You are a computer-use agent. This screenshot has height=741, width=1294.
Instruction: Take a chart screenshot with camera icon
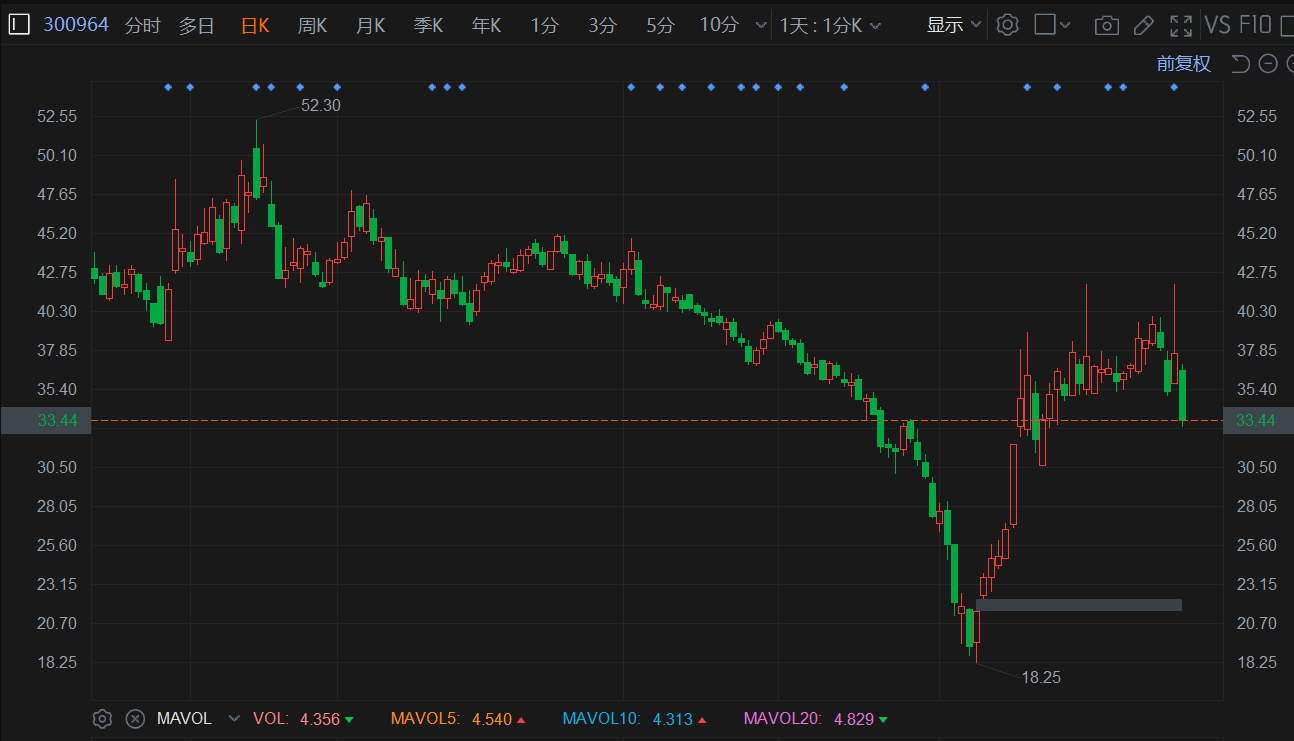pyautogui.click(x=1106, y=25)
